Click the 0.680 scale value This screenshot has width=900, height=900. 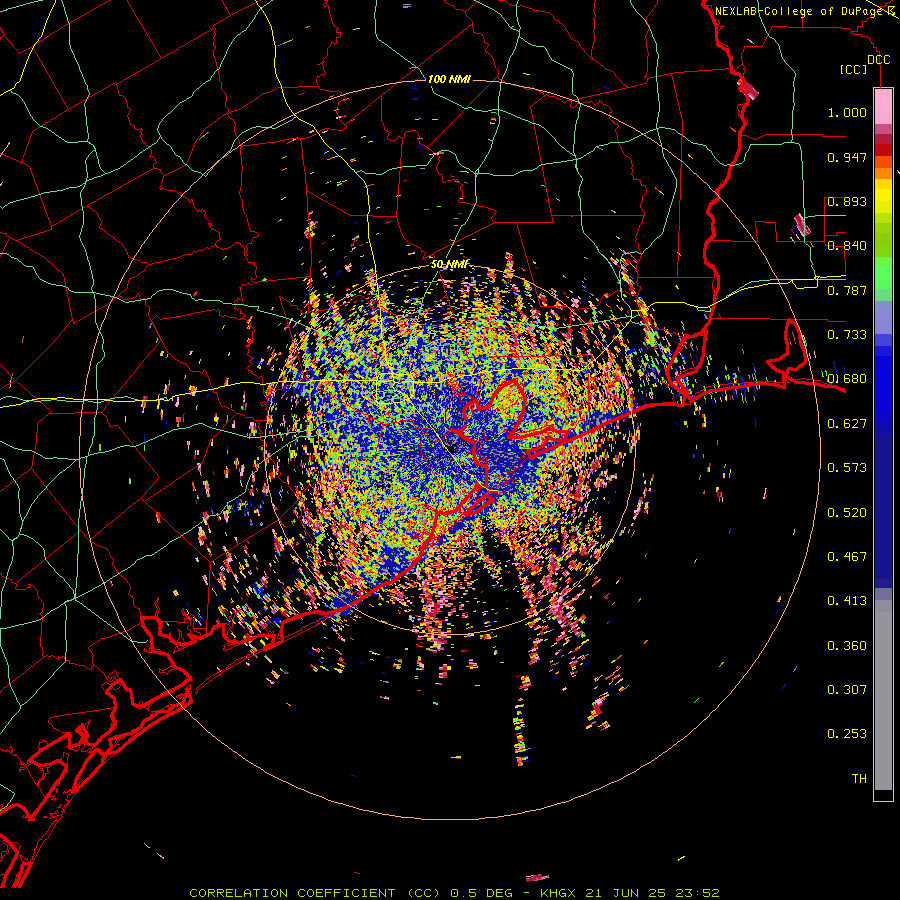click(x=847, y=379)
